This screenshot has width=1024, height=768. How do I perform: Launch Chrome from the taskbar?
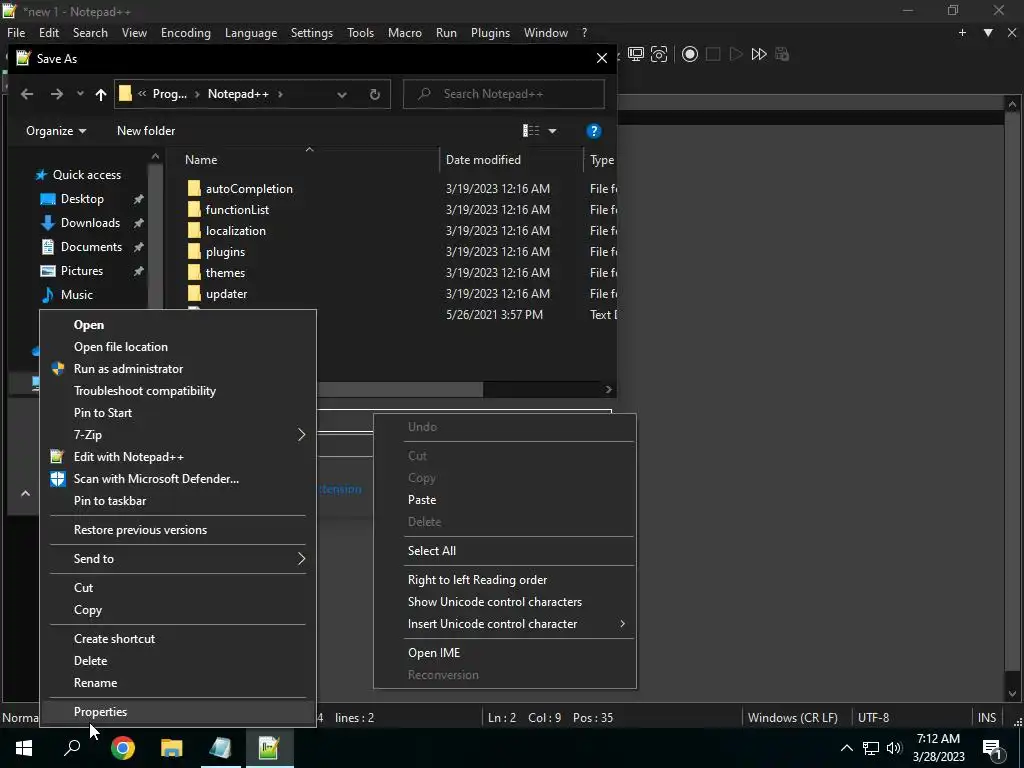point(123,748)
